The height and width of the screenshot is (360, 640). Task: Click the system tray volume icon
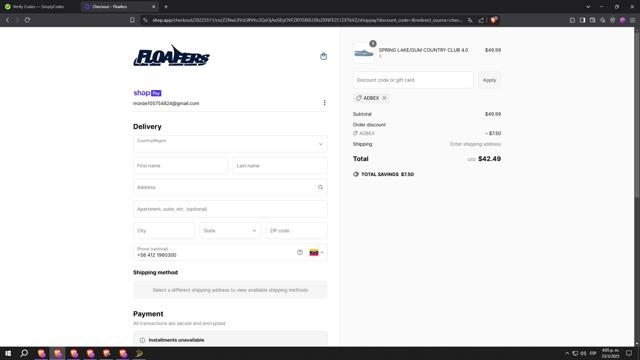point(583,353)
